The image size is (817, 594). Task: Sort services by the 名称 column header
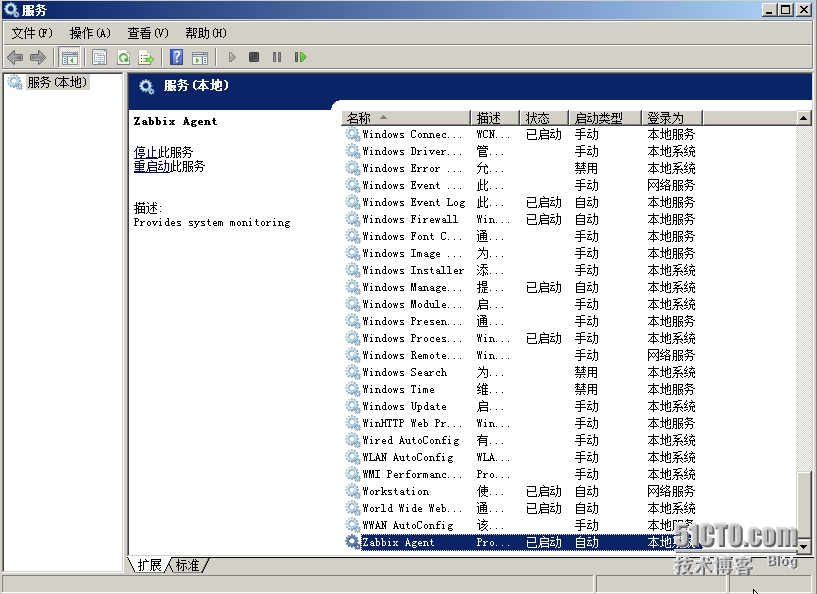point(406,118)
